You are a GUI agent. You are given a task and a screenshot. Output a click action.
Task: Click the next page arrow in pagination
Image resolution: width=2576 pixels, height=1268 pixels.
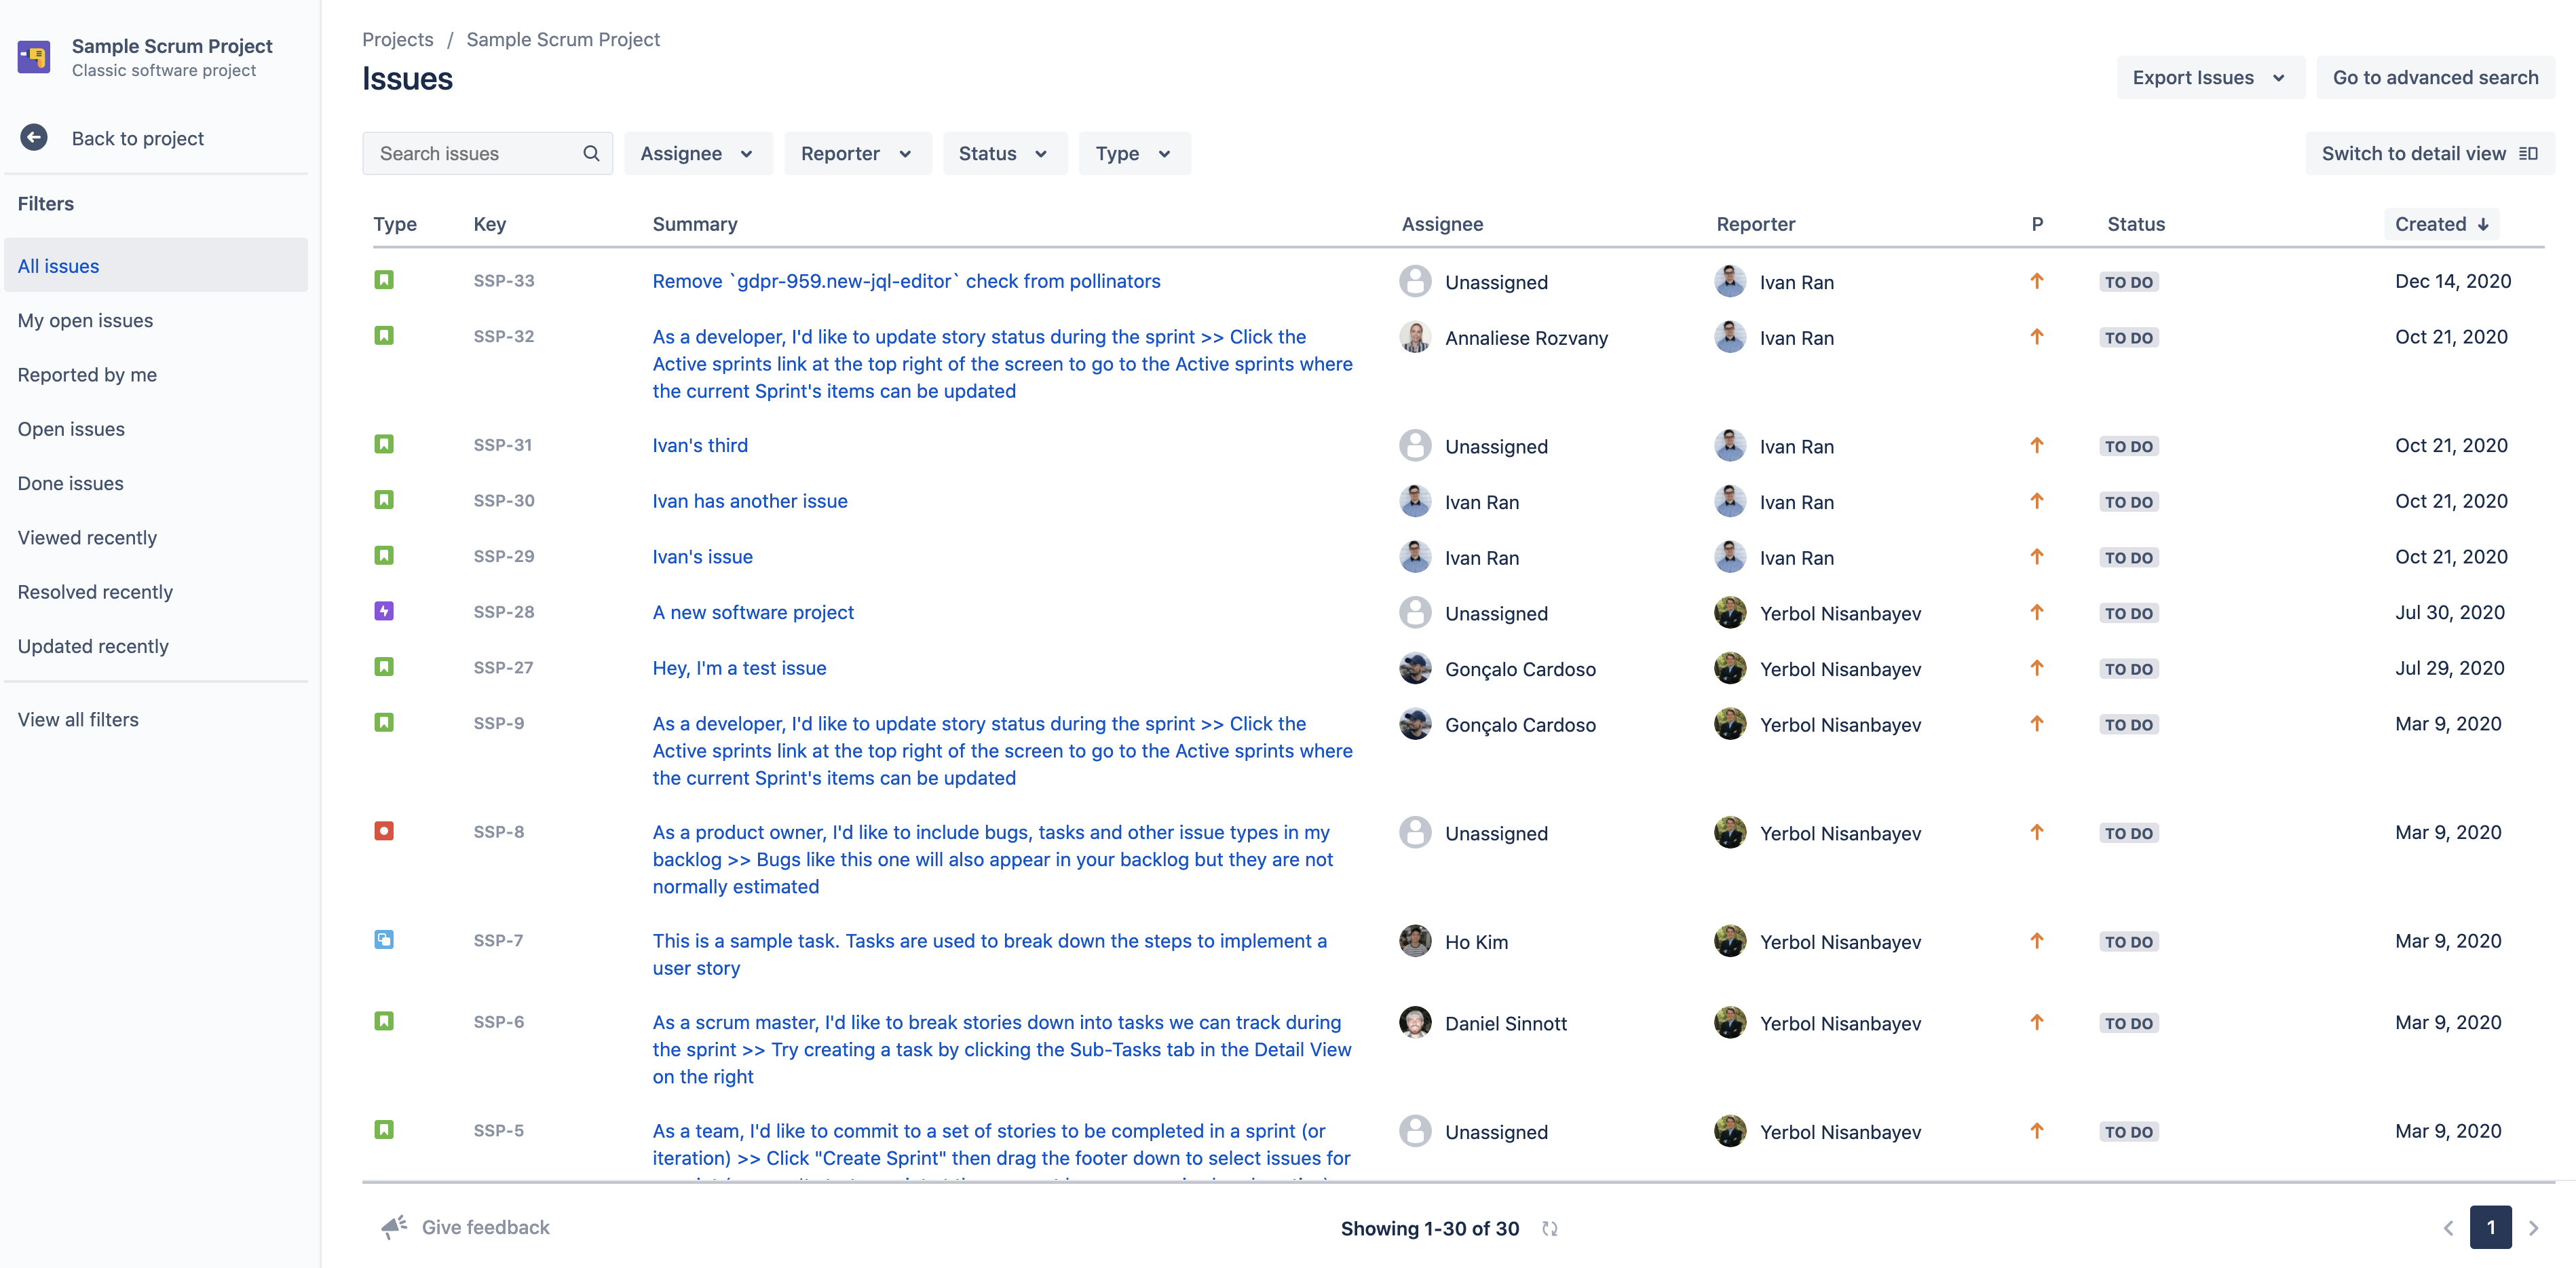tap(2533, 1228)
